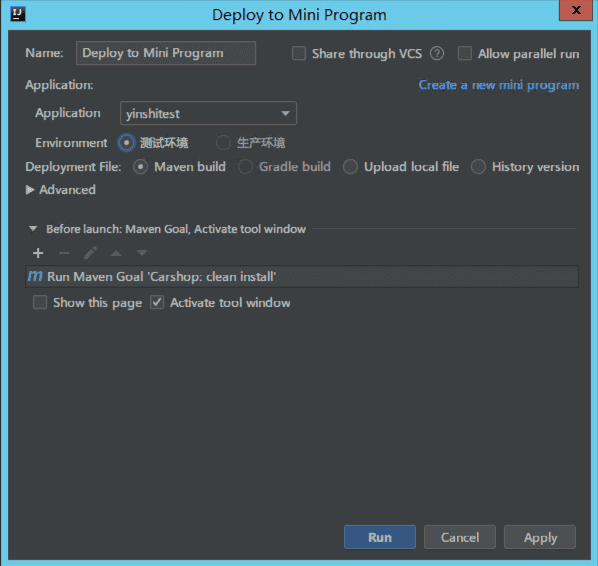The width and height of the screenshot is (598, 566).
Task: Uncheck Activate tool window
Action: click(157, 302)
